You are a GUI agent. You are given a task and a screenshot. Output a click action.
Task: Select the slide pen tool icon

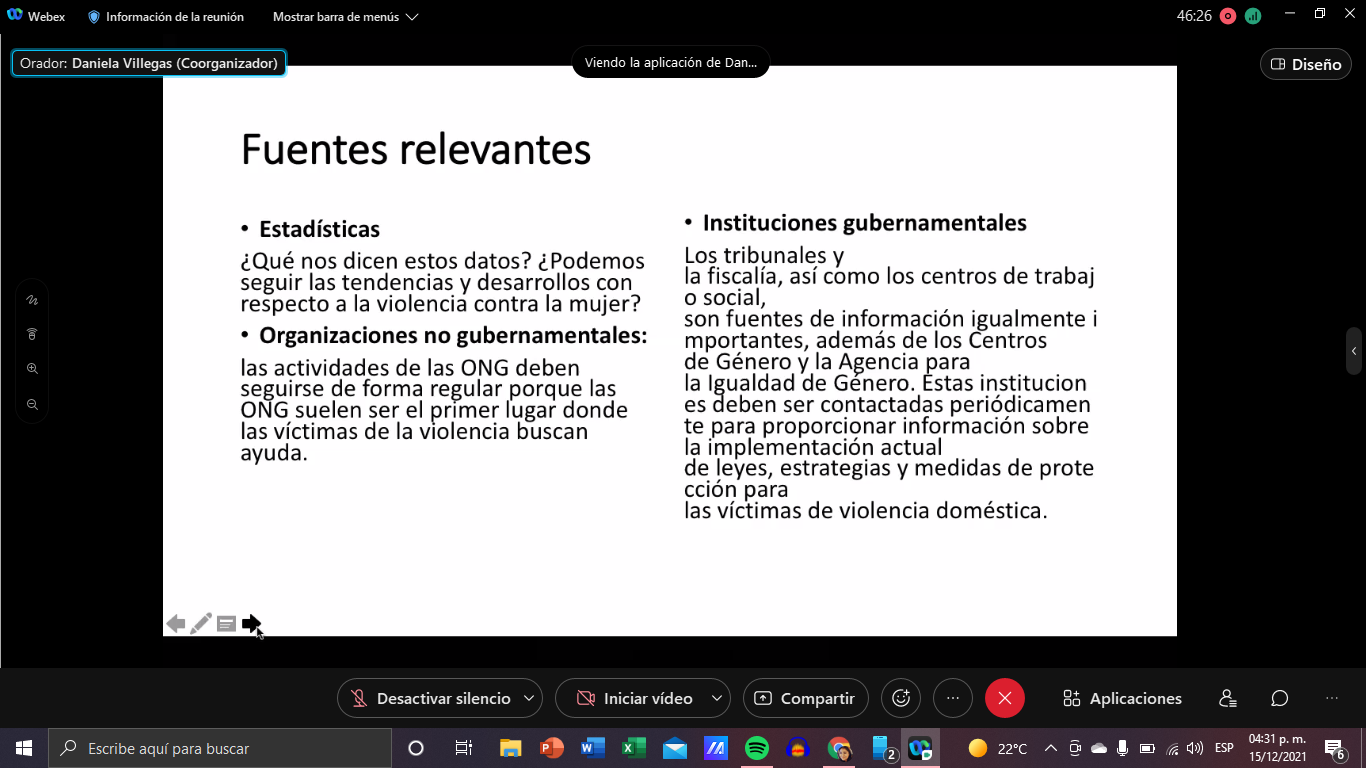pyautogui.click(x=201, y=624)
